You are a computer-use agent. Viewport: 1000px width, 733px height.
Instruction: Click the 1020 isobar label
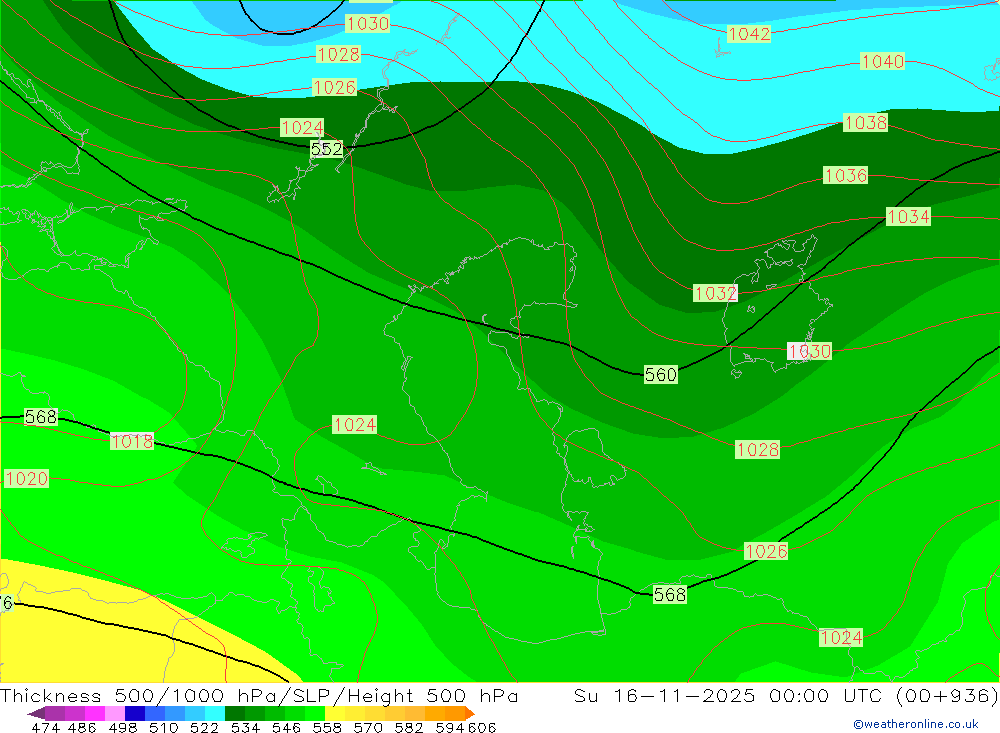(x=26, y=478)
